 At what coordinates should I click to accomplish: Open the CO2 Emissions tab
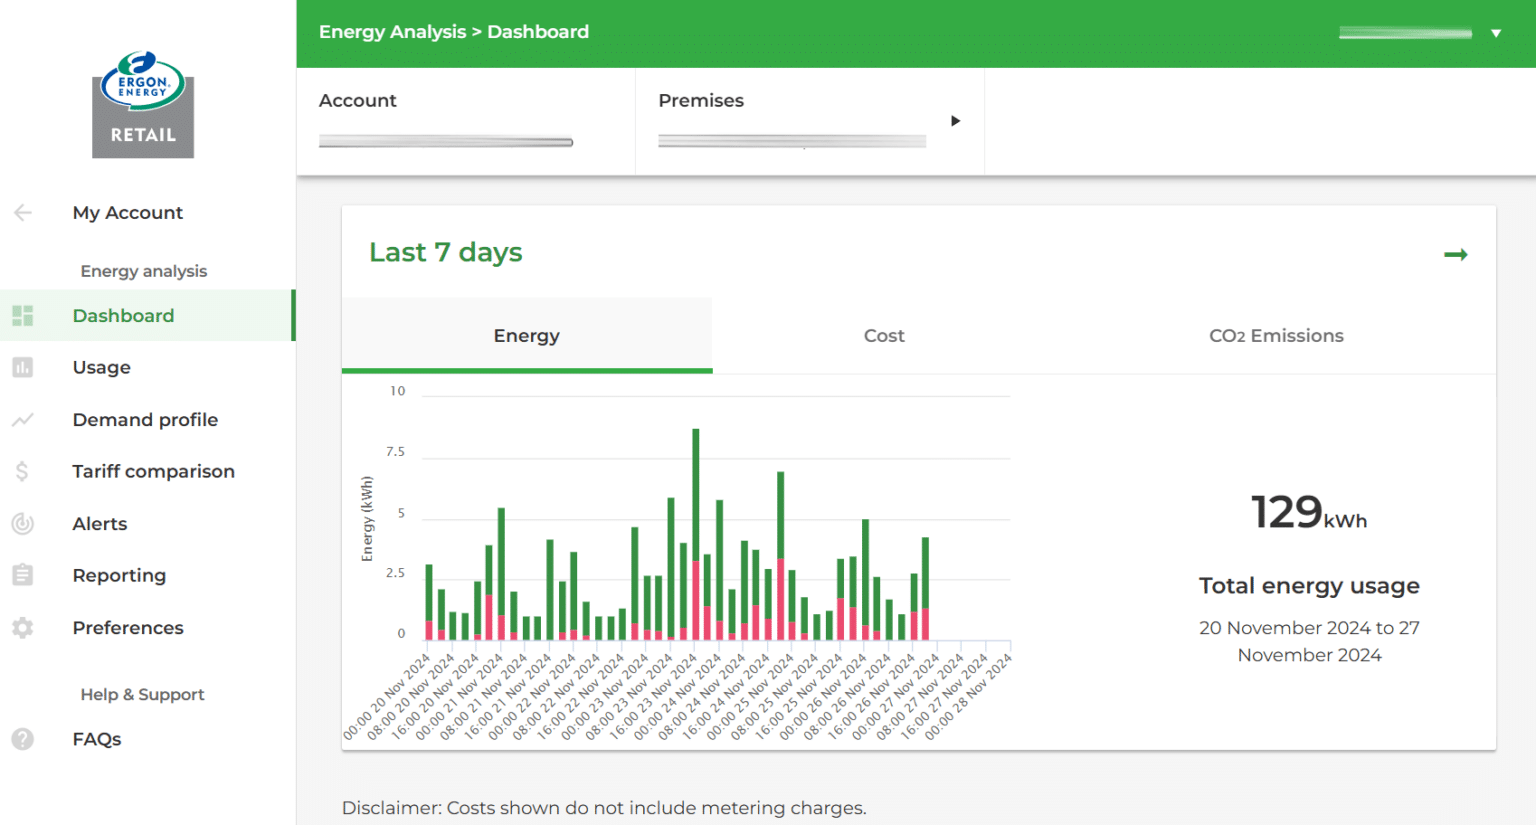click(1276, 335)
